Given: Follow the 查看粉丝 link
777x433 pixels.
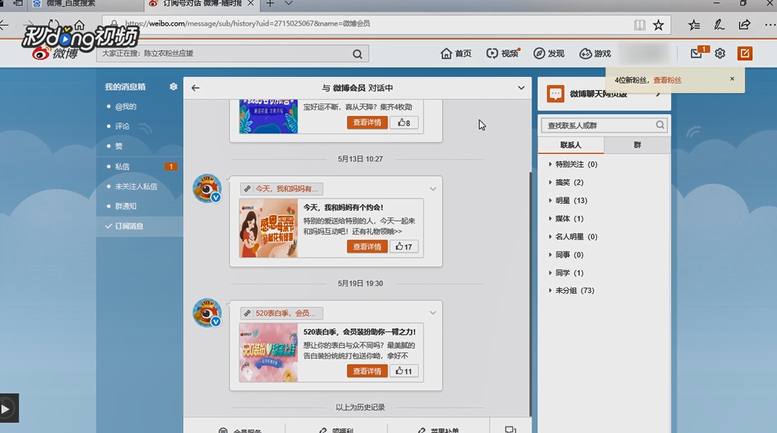Looking at the screenshot, I should [x=667, y=80].
